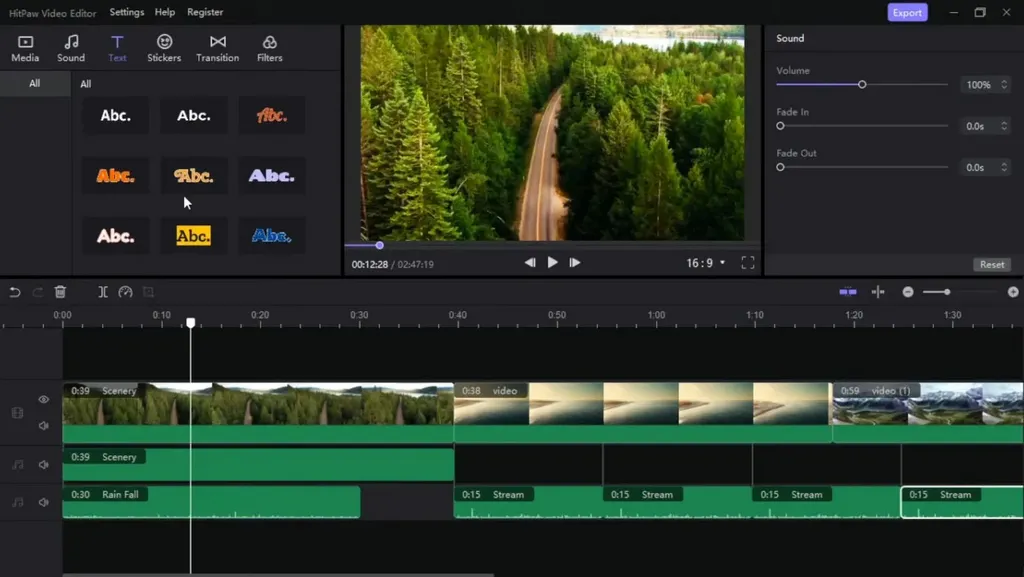This screenshot has width=1024, height=577.
Task: Choose the blue outlined Abc text style
Action: coord(272,236)
